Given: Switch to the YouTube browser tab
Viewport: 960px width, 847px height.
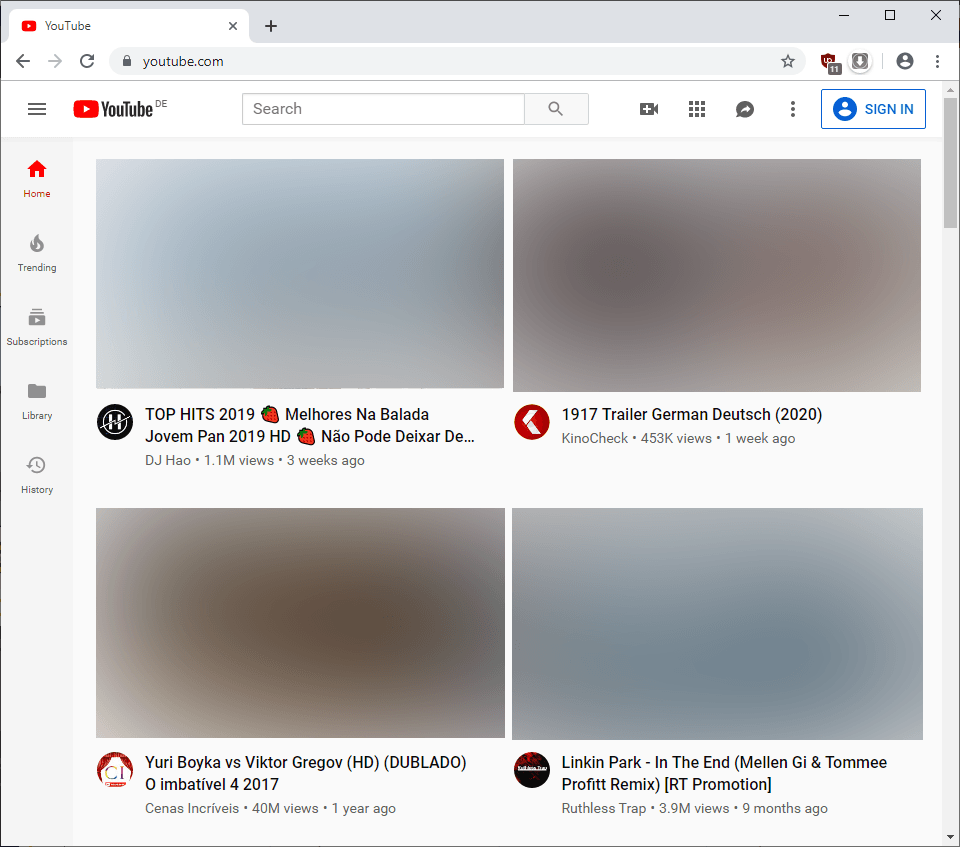Looking at the screenshot, I should (120, 25).
